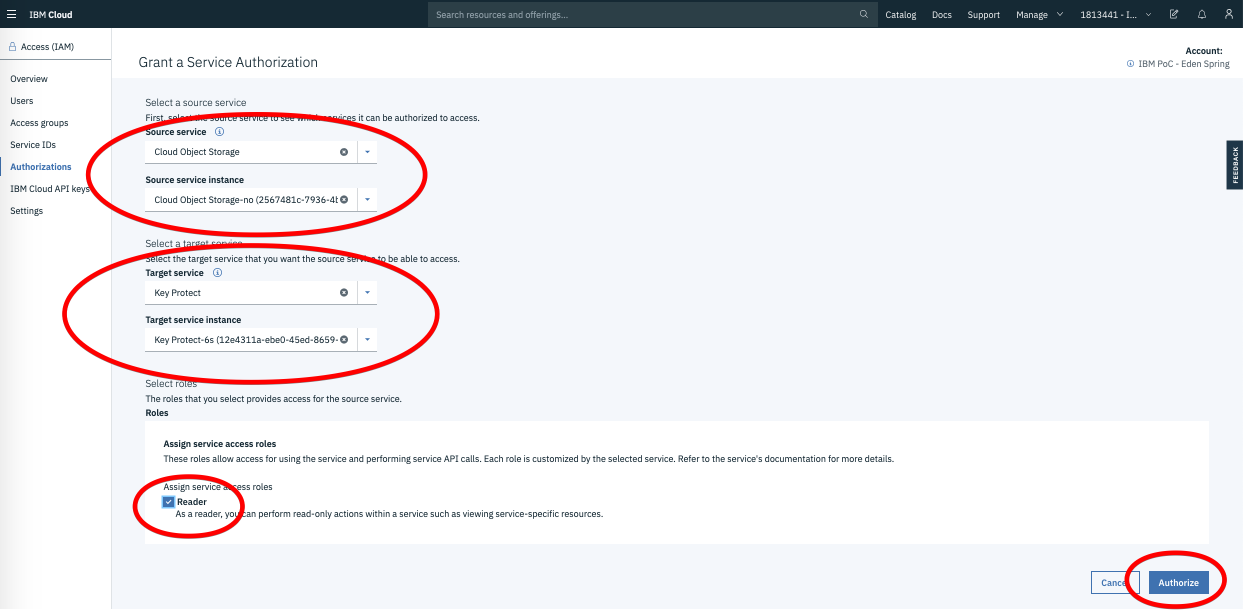
Task: Open the hamburger navigation menu
Action: coord(12,15)
